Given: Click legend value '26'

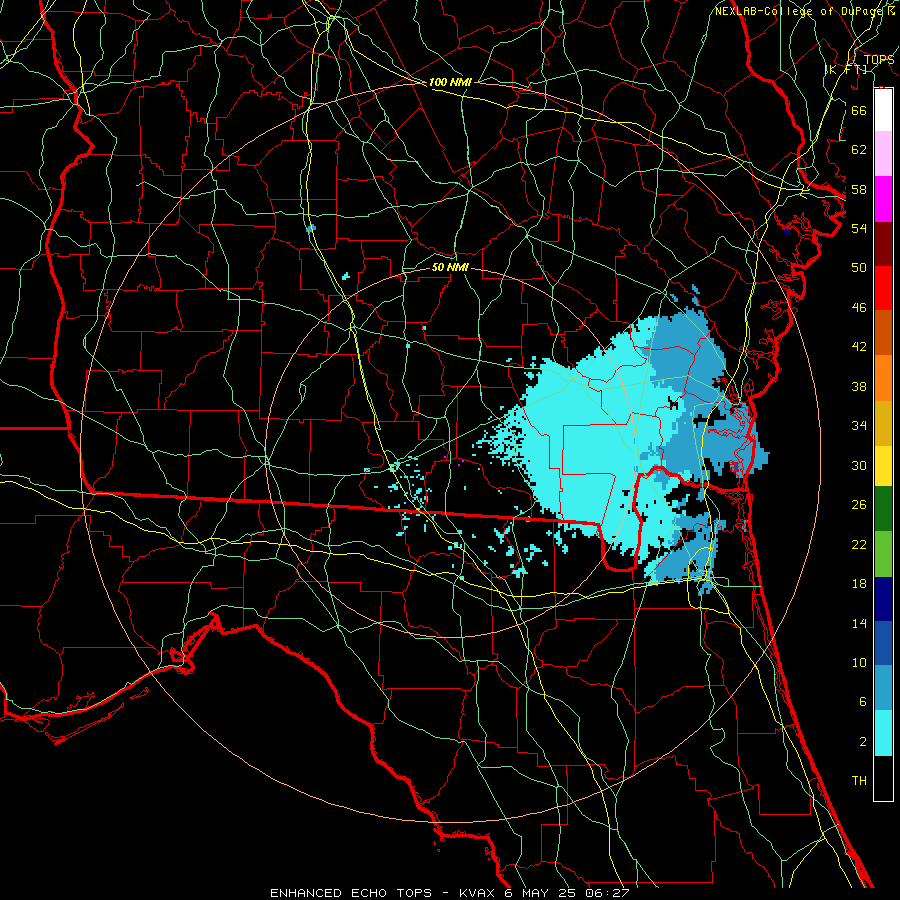Looking at the screenshot, I should (x=859, y=505).
